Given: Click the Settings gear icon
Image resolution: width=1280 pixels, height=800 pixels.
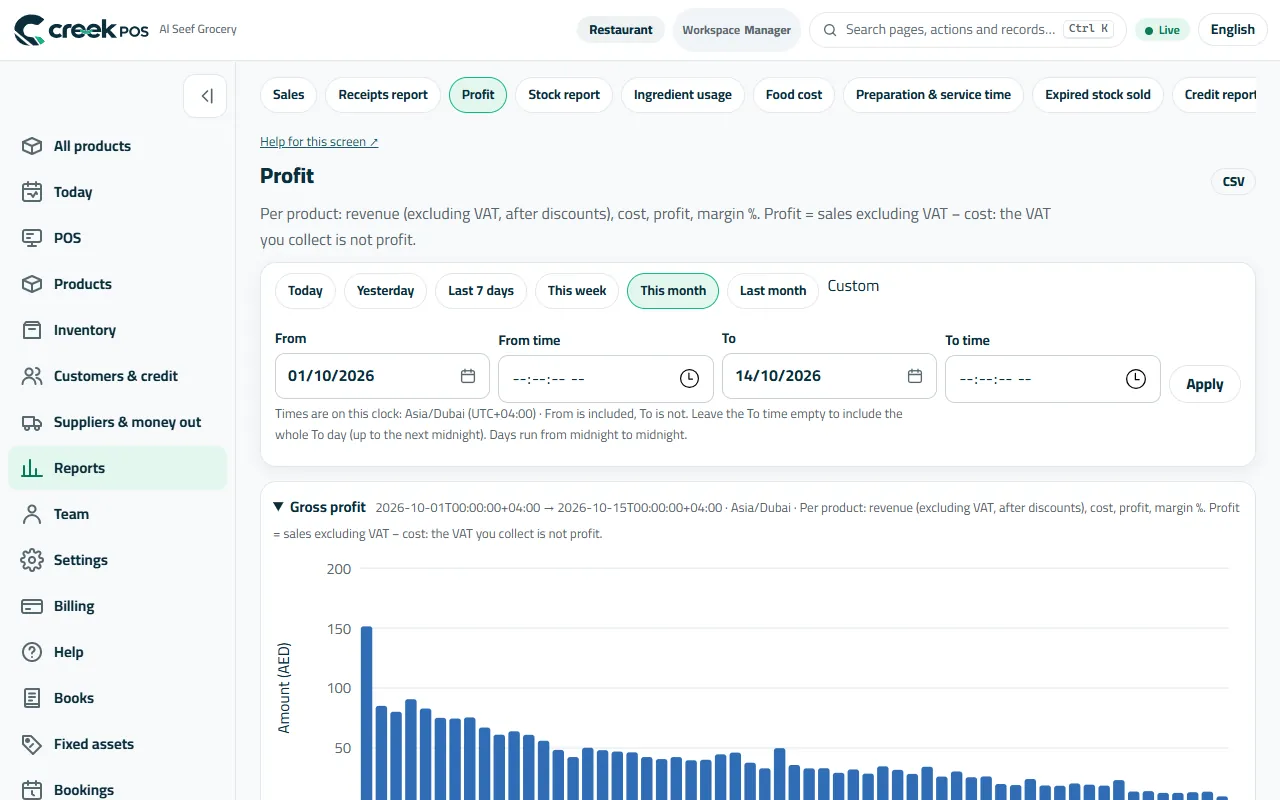Looking at the screenshot, I should pyautogui.click(x=32, y=560).
